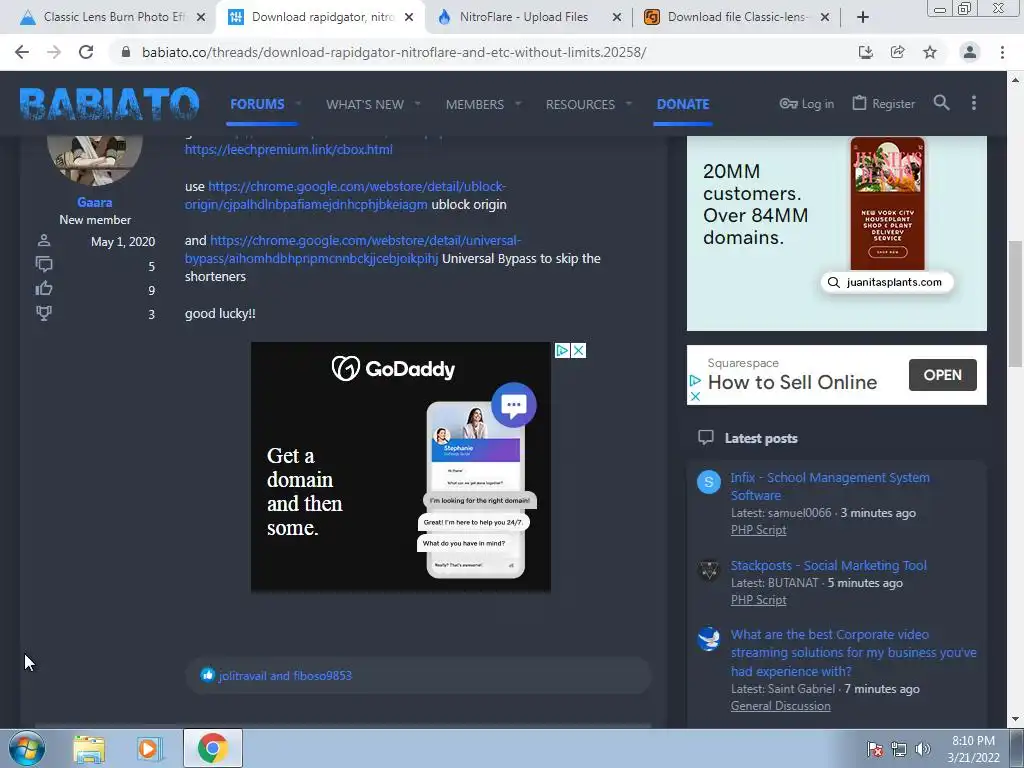The height and width of the screenshot is (768, 1024).
Task: Click the padlock site info icon
Action: 126,52
